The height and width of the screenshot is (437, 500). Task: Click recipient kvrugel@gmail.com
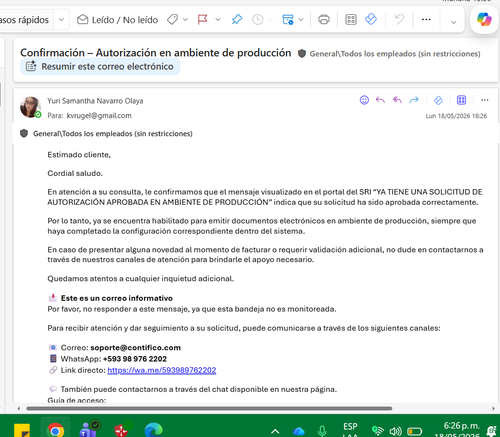pyautogui.click(x=99, y=116)
